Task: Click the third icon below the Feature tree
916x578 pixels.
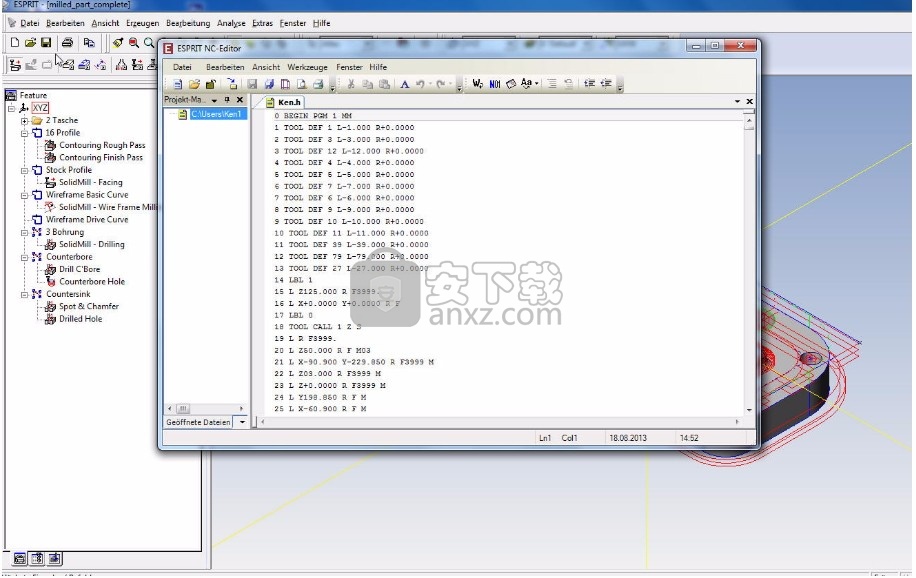Action: 55,559
